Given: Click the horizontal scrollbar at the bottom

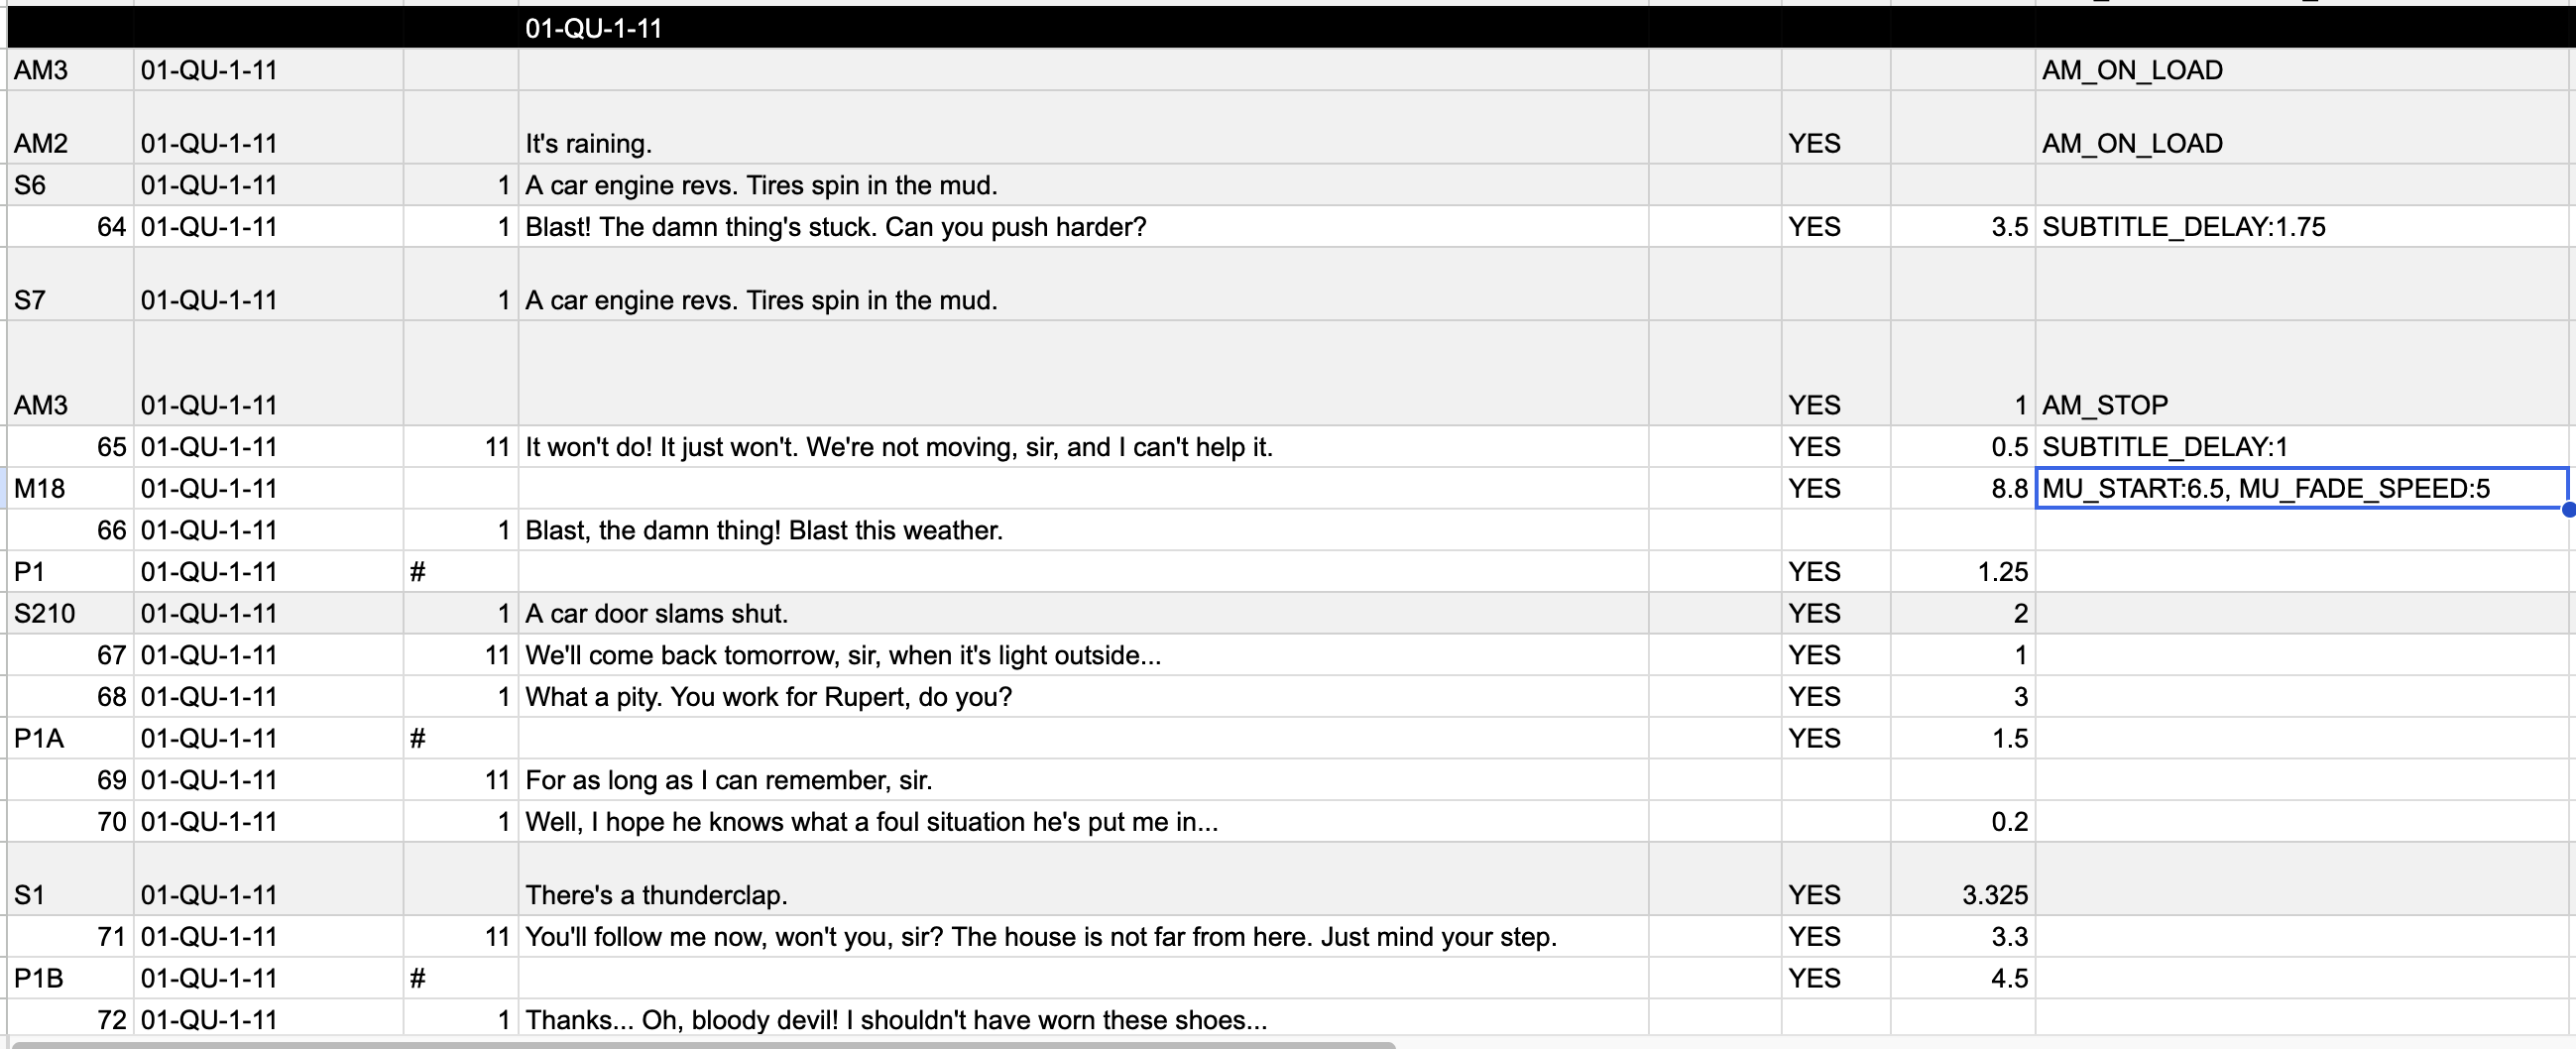Looking at the screenshot, I should coord(703,1045).
